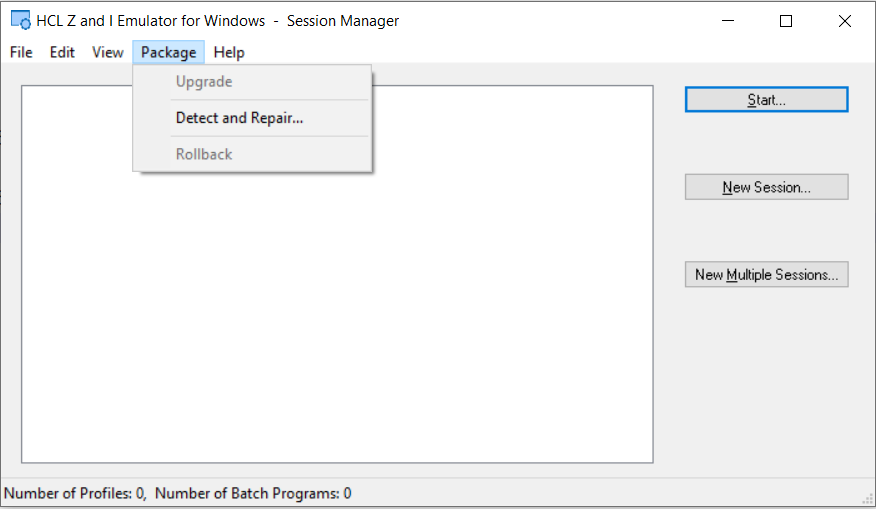Screen dimensions: 876x509
Task: Collapse the open Package menu
Action: pyautogui.click(x=168, y=52)
